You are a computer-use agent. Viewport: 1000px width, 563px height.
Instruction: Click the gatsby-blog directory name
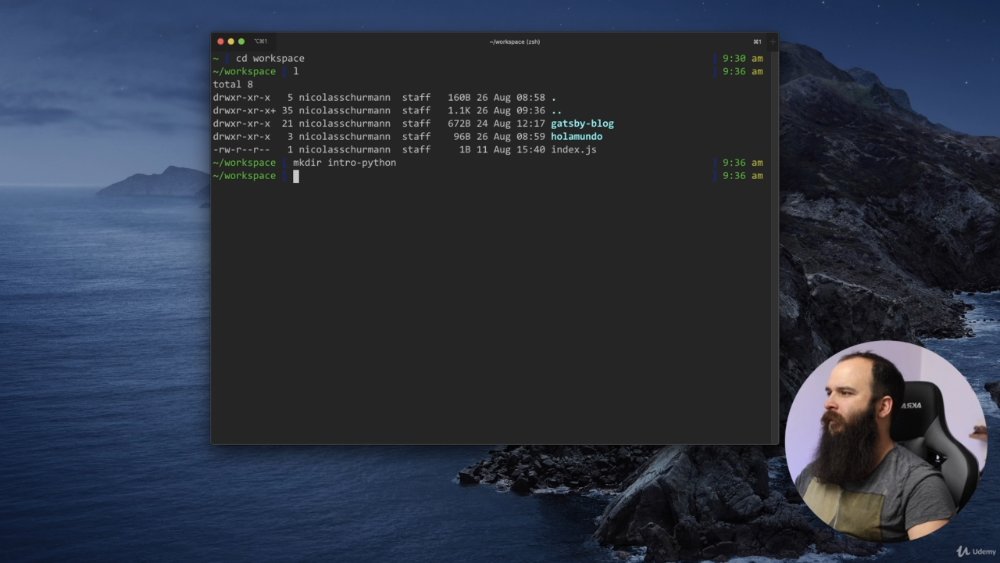(x=582, y=124)
